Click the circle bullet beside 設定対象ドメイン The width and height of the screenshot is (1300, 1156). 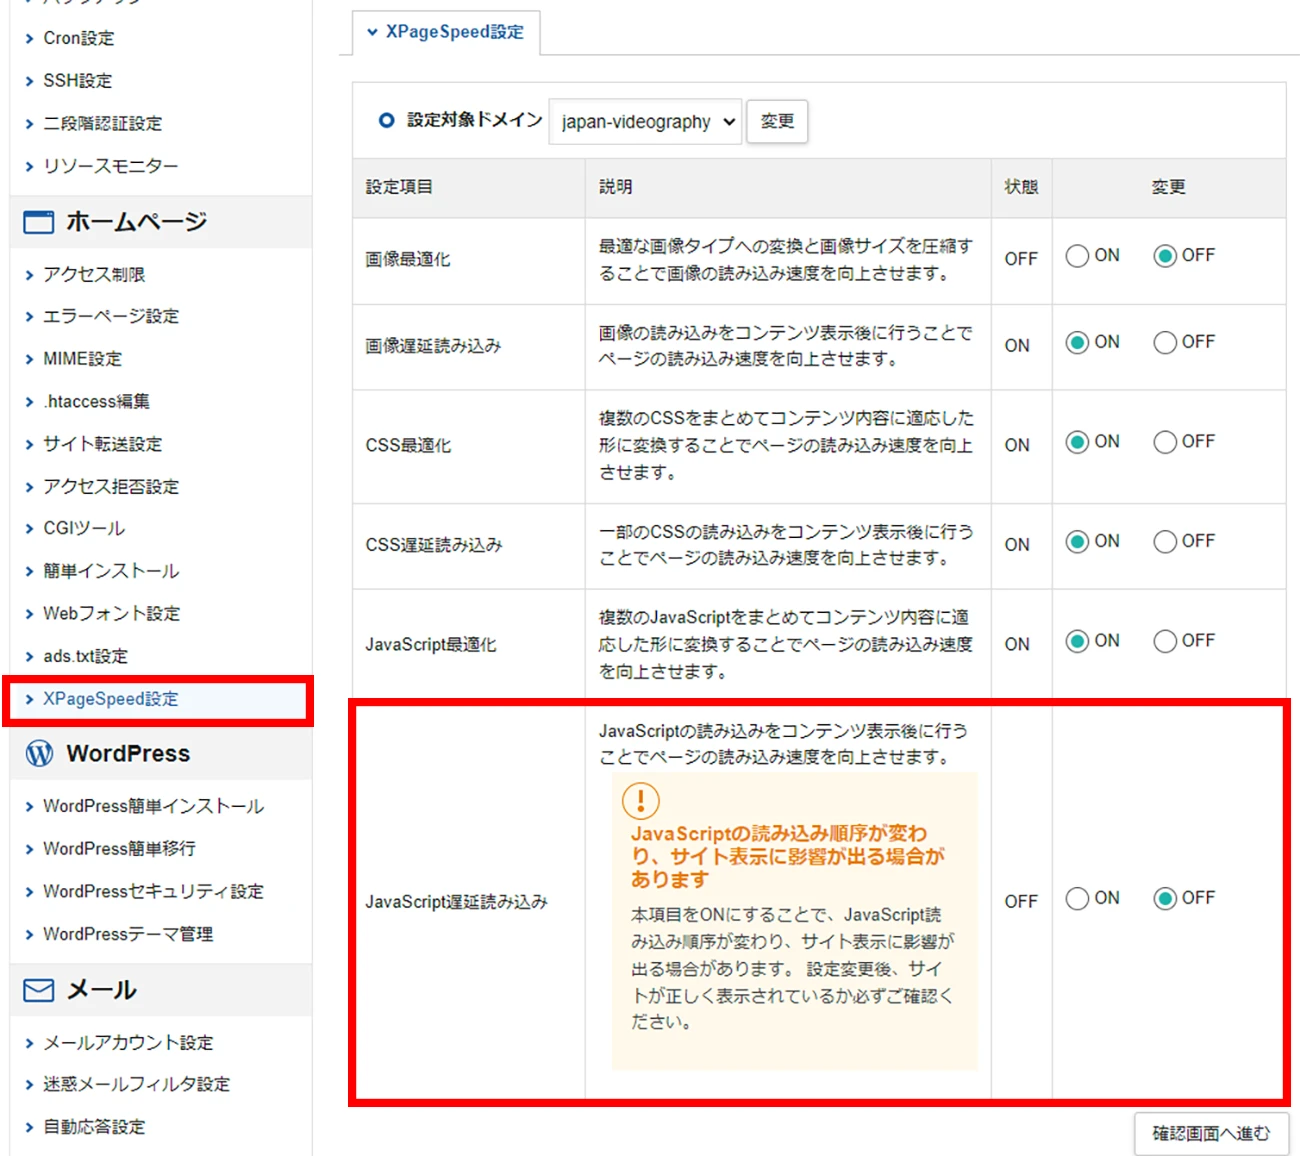click(x=386, y=120)
